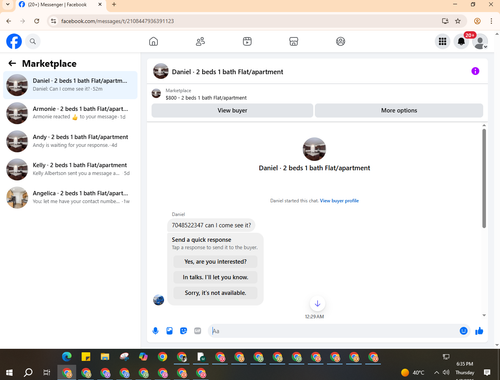Screen dimensions: 500x380
Task: Open the Marketplace storefront icon
Action: coord(294,41)
